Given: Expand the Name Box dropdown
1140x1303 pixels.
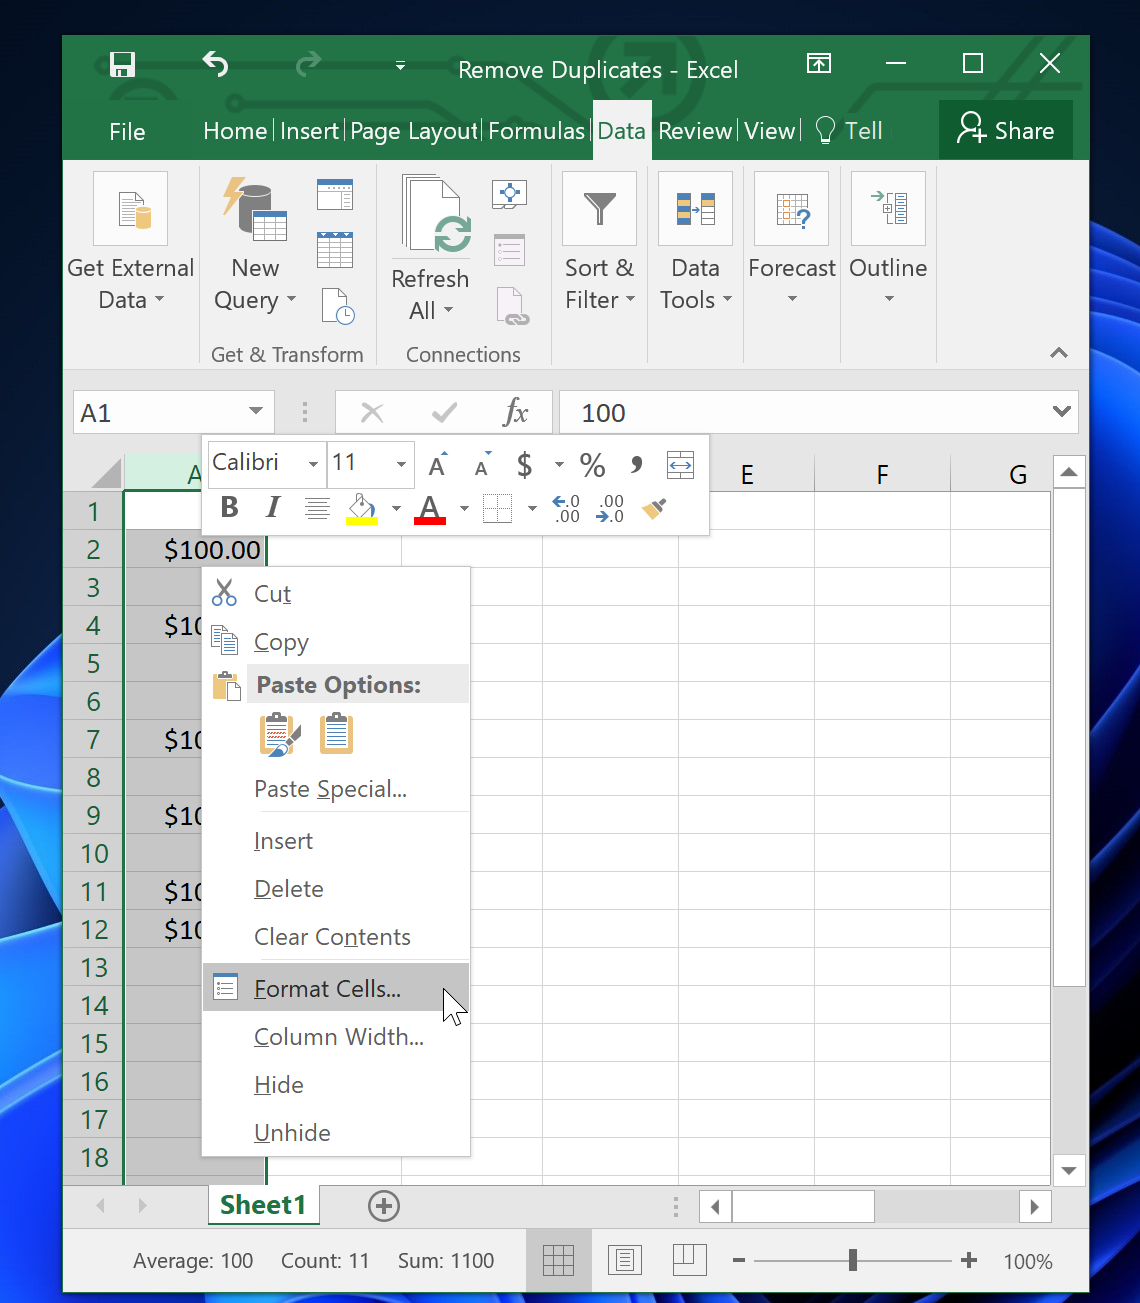Looking at the screenshot, I should [x=256, y=411].
